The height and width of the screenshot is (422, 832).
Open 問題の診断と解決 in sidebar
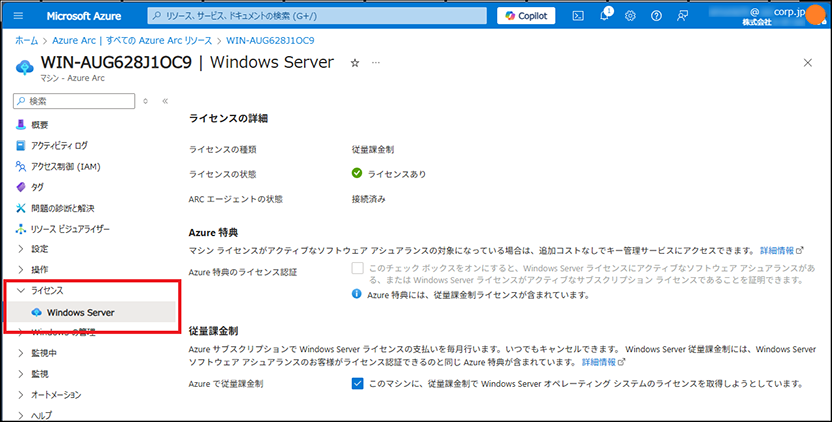[x=63, y=208]
